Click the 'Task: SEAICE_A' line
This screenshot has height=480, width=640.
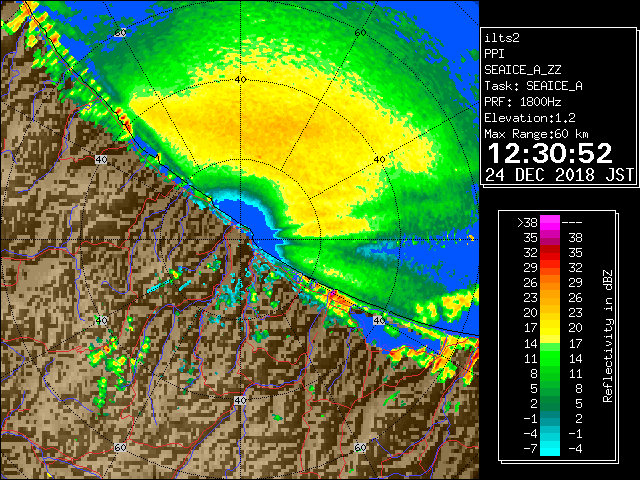pos(533,86)
